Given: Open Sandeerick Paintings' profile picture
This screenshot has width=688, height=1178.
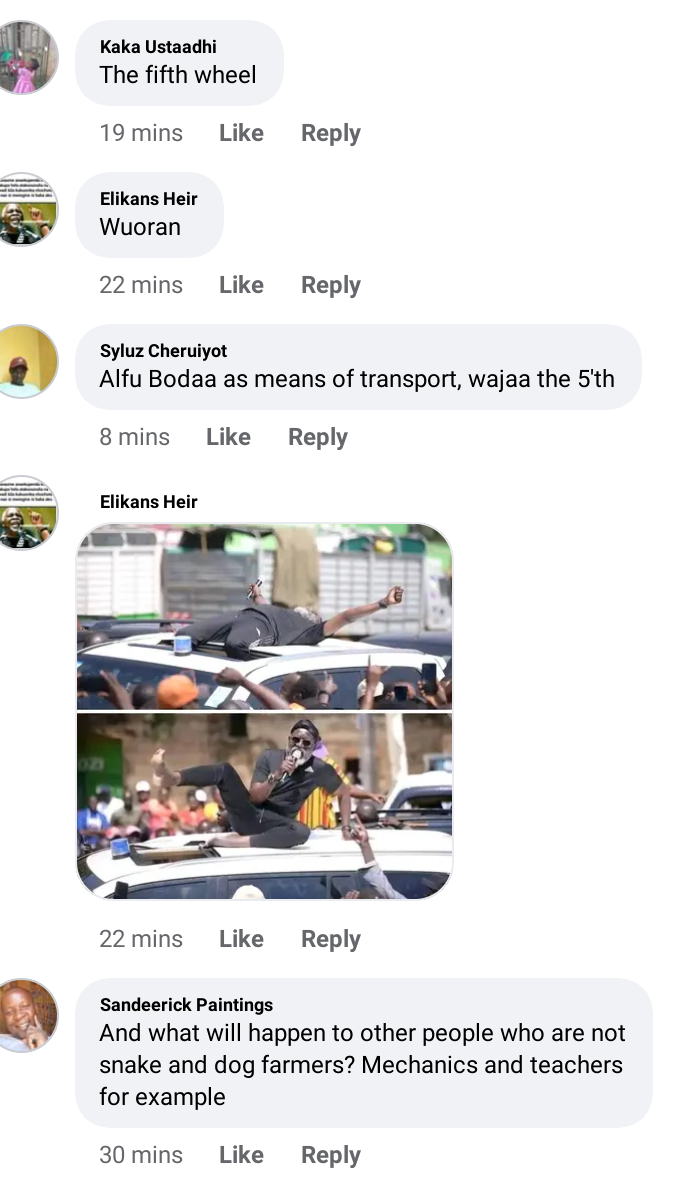Looking at the screenshot, I should click(28, 1016).
